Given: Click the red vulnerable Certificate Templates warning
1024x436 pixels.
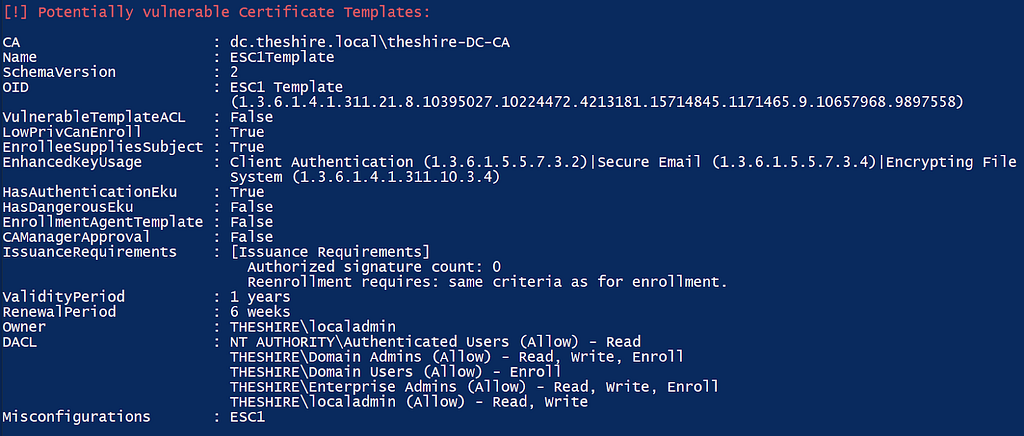Looking at the screenshot, I should (x=217, y=12).
